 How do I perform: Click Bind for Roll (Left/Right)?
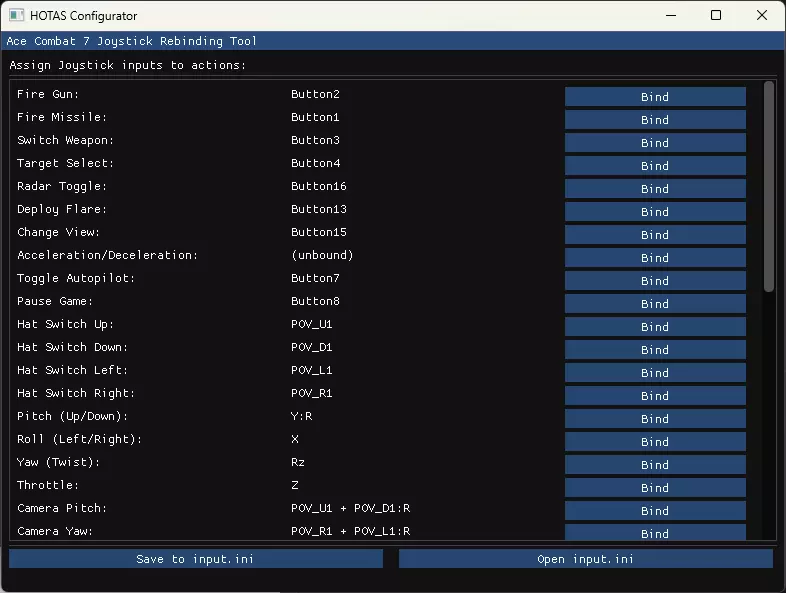coord(655,443)
